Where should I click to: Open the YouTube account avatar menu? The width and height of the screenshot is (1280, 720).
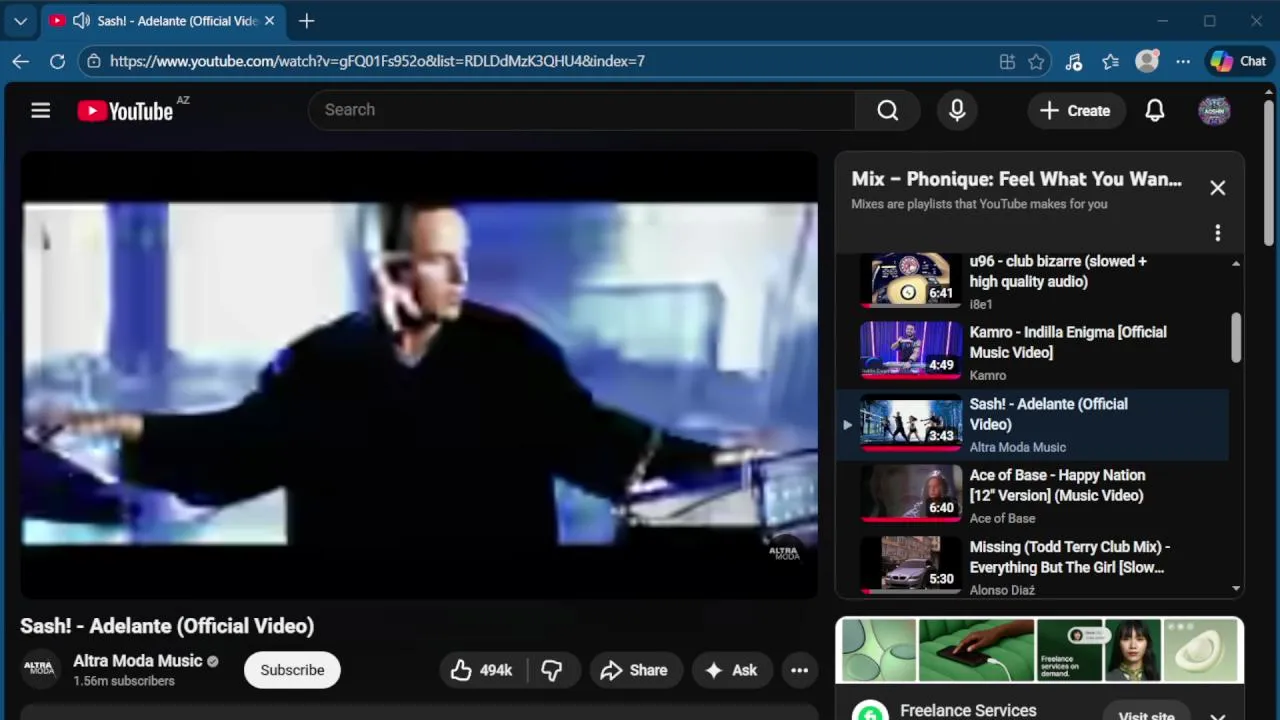click(x=1214, y=110)
